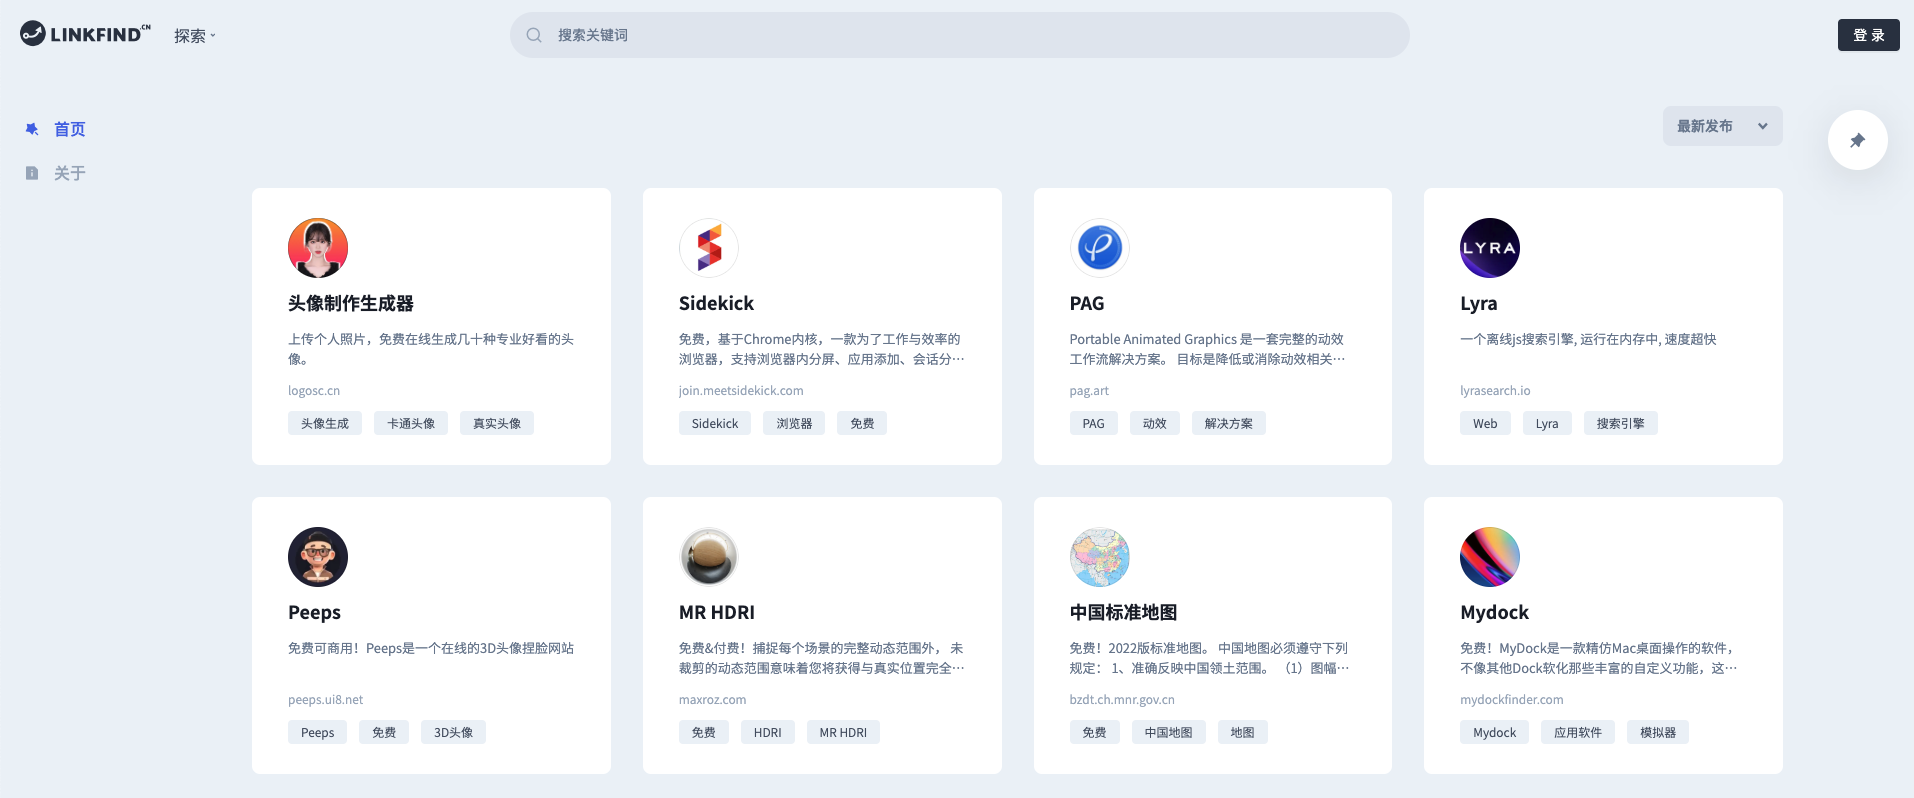Image resolution: width=1914 pixels, height=798 pixels.
Task: Click the 免费 tag on 中国标准地图 card
Action: (x=1095, y=732)
